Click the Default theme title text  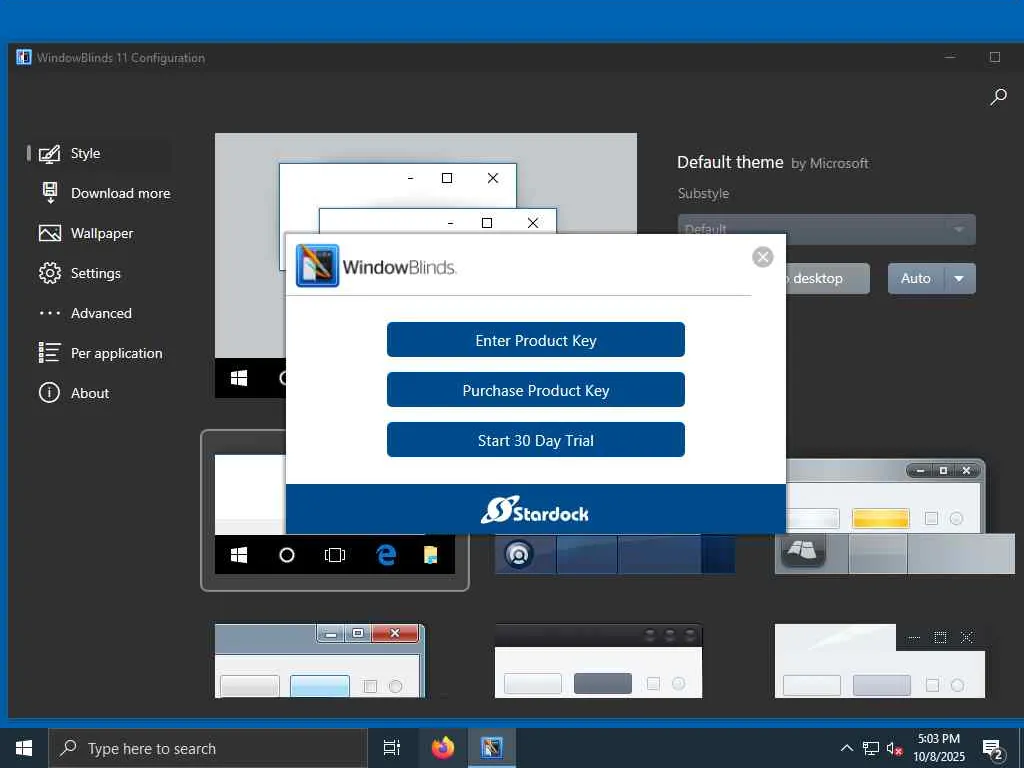(730, 162)
